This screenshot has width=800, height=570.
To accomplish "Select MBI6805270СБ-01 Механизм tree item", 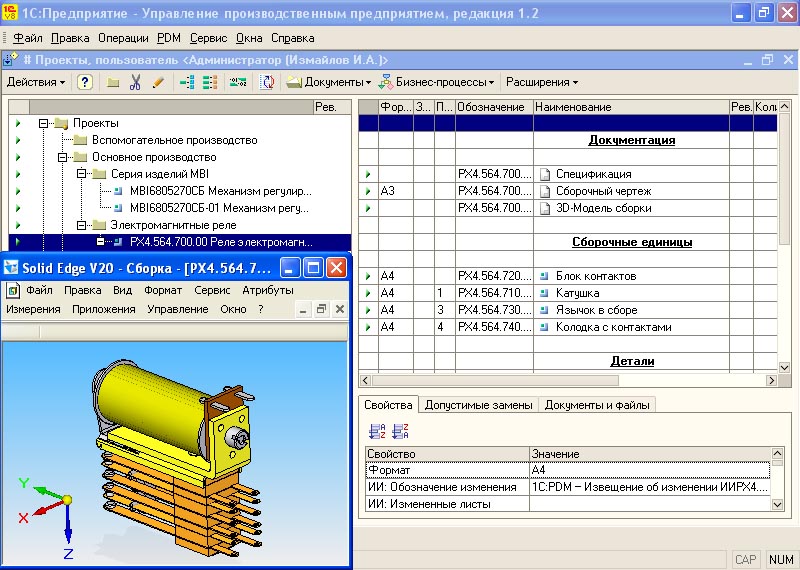I will coord(219,208).
